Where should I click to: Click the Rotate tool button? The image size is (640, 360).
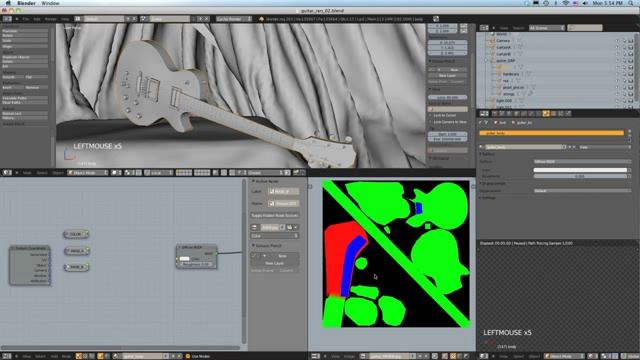24,36
